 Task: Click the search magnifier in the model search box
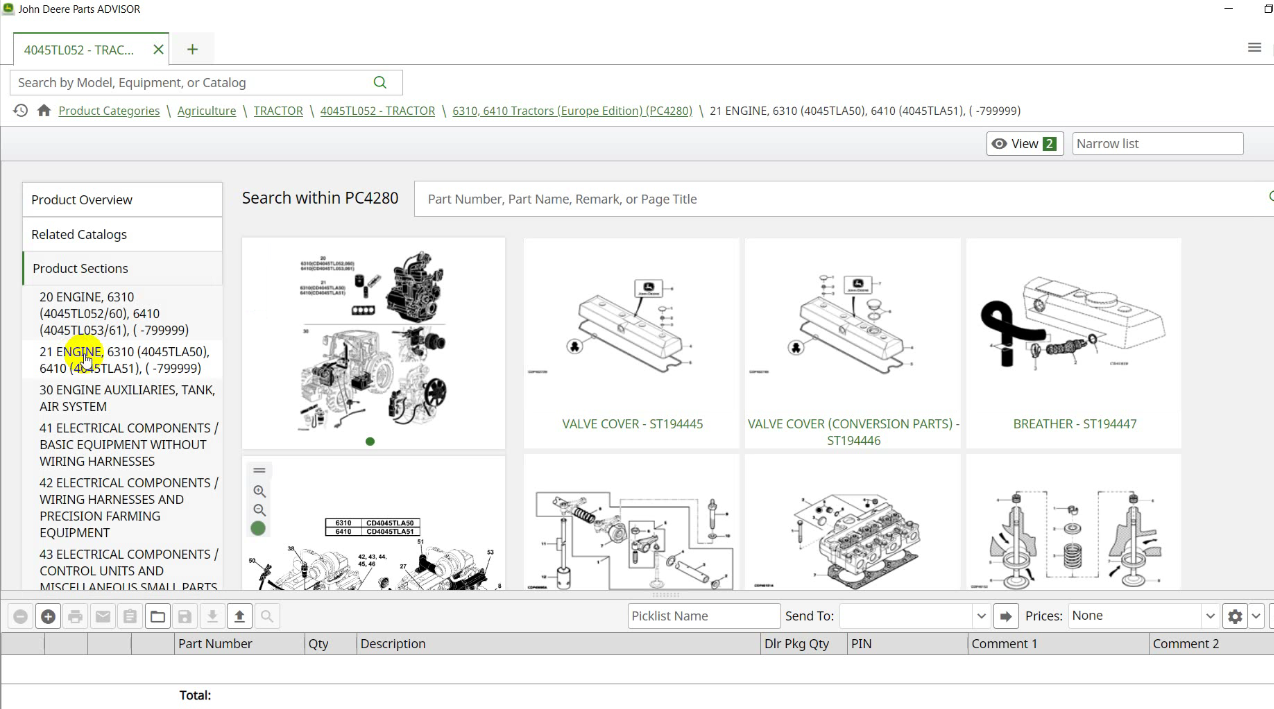tap(380, 83)
